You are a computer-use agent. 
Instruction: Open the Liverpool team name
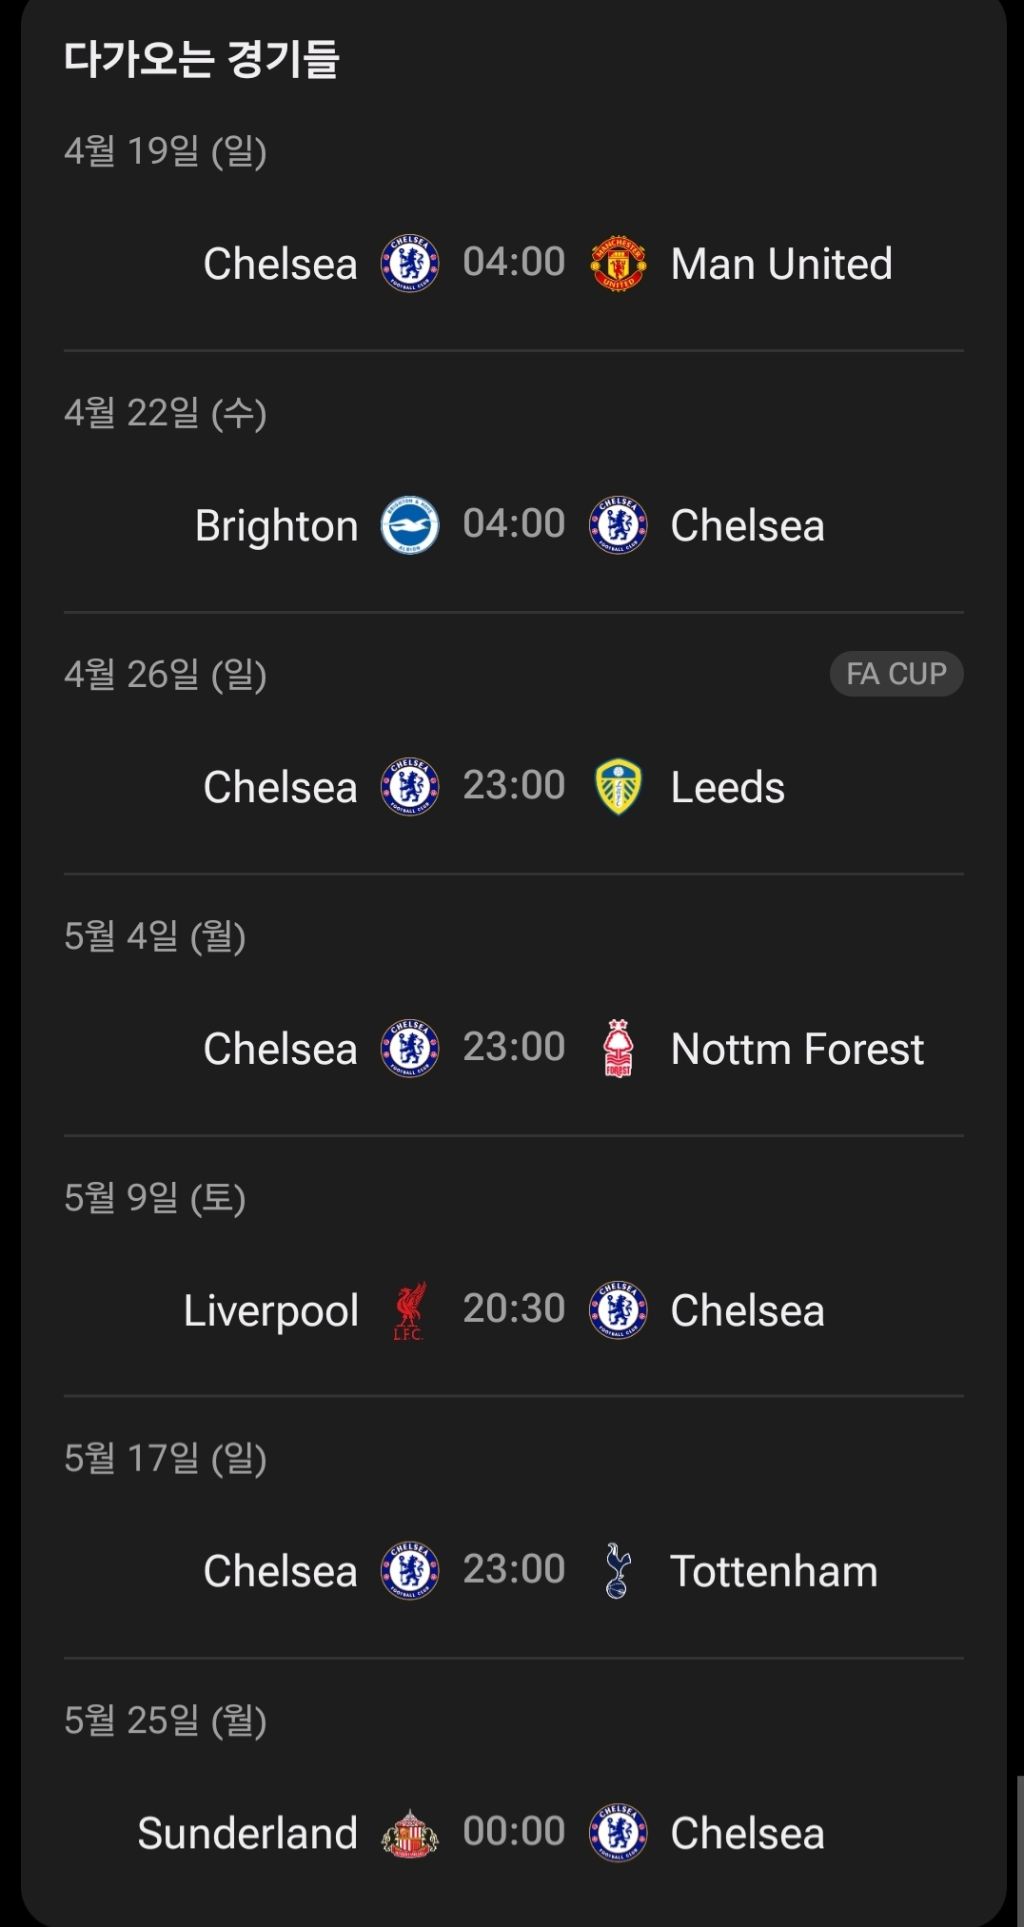tap(271, 1310)
